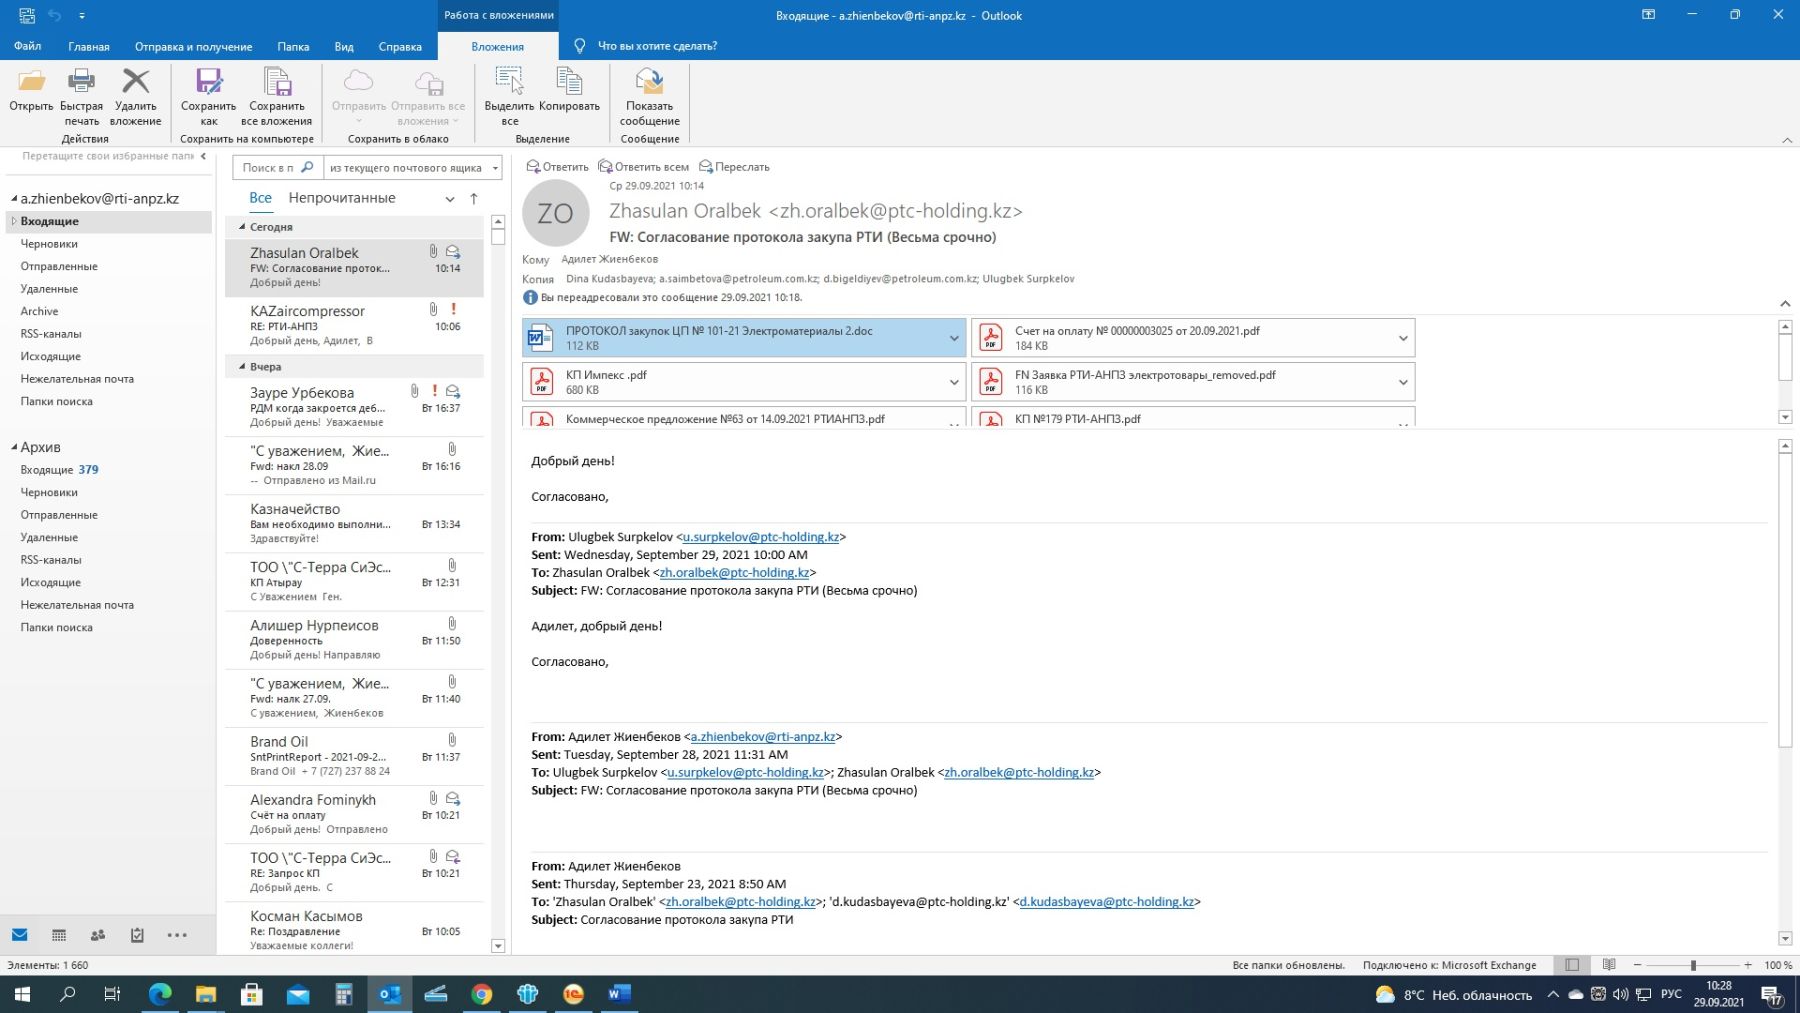Open the u.surpkelov@ptc-holding.kz email link
The width and height of the screenshot is (1800, 1013).
760,537
